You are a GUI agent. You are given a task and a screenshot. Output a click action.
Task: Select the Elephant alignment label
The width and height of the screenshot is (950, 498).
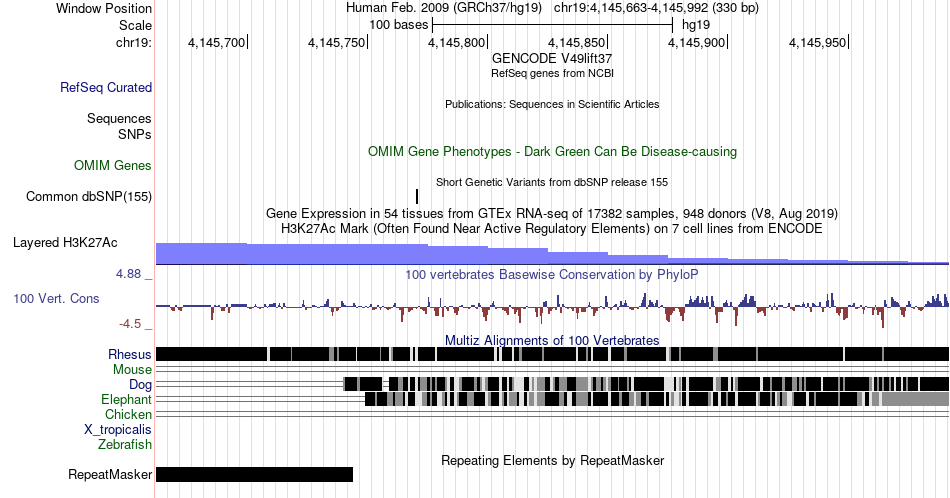tap(126, 399)
